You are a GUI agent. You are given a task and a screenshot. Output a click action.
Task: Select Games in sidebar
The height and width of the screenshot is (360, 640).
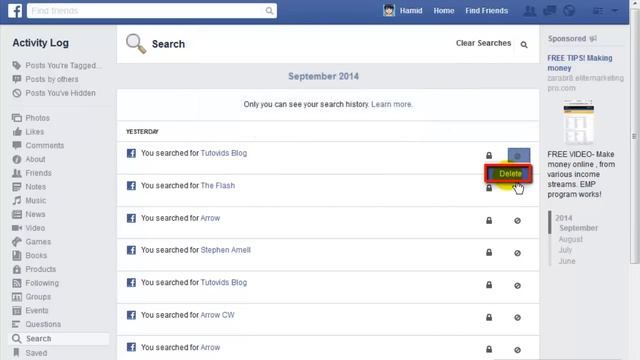(x=31, y=242)
